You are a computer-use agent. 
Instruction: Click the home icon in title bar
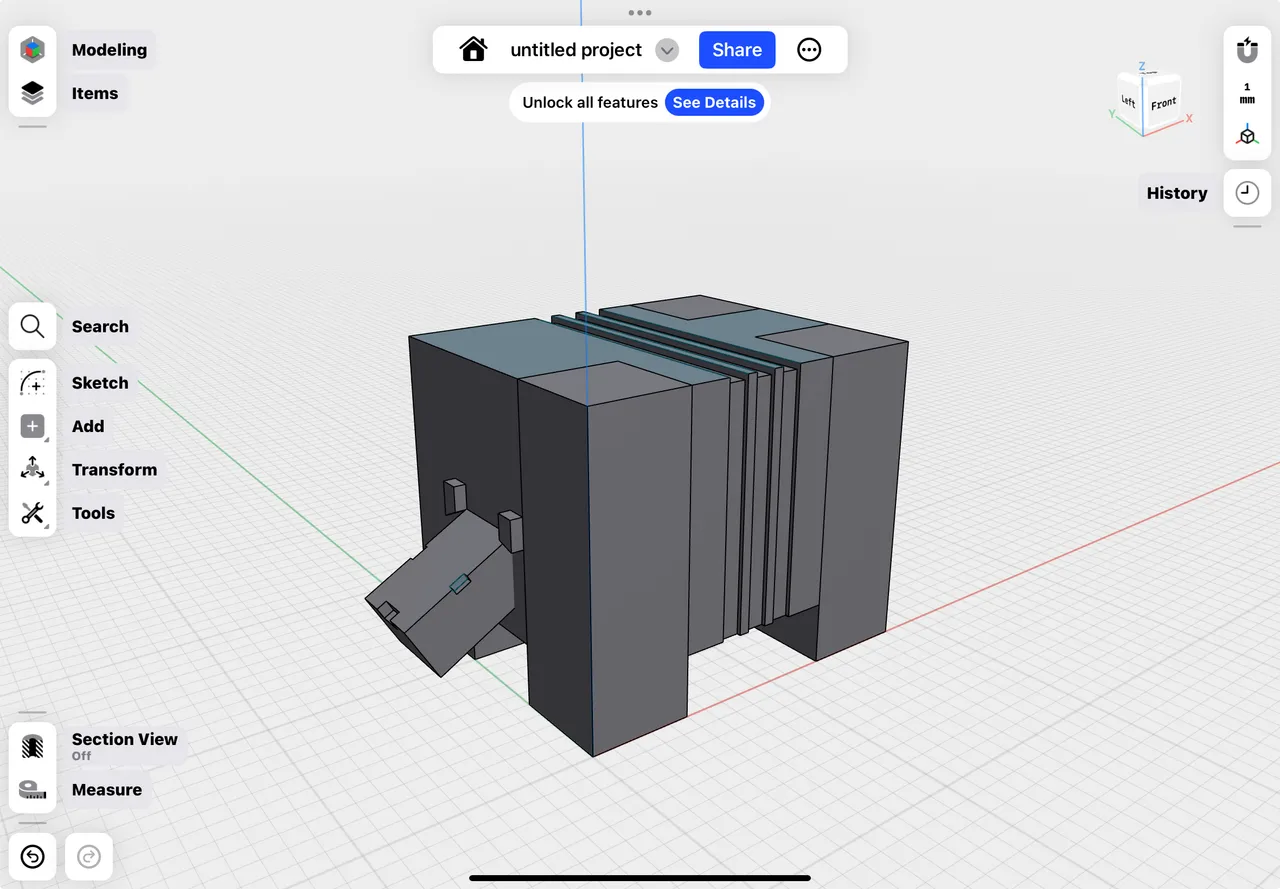[473, 49]
